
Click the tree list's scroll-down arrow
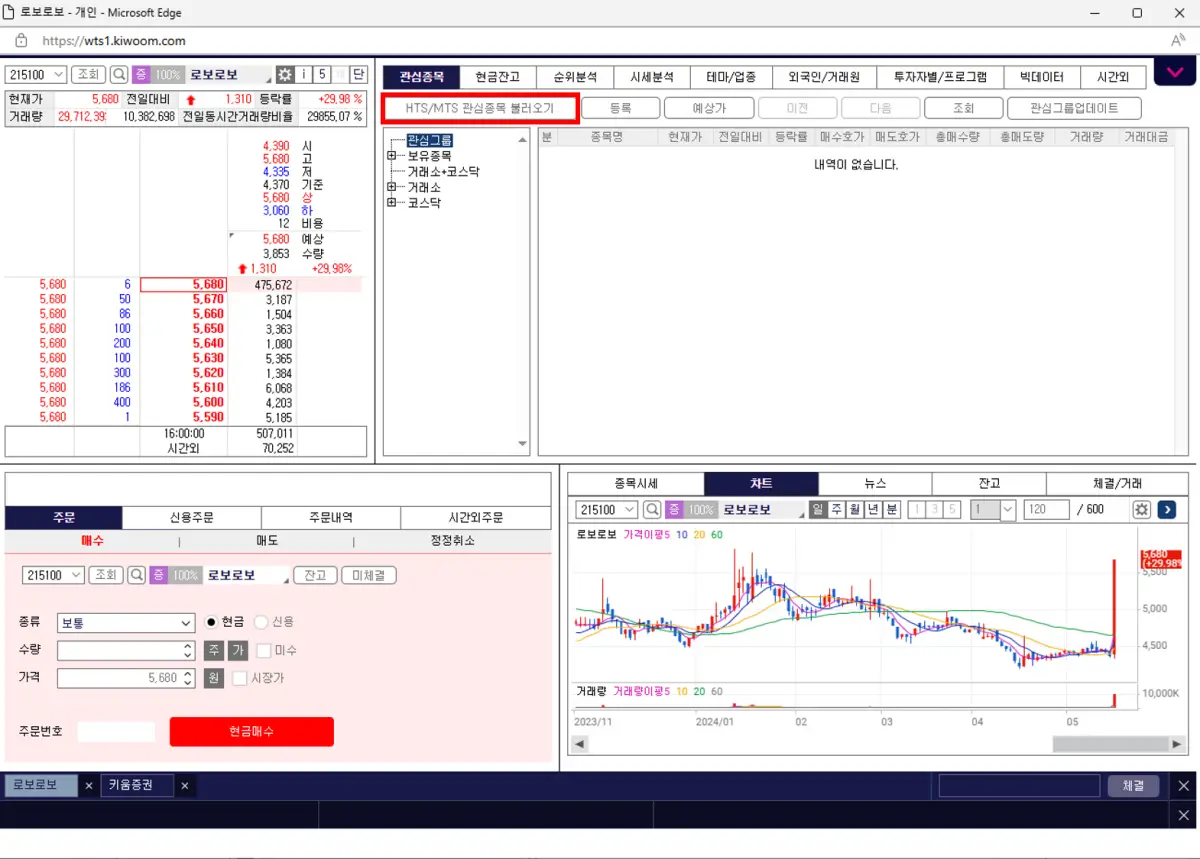522,444
